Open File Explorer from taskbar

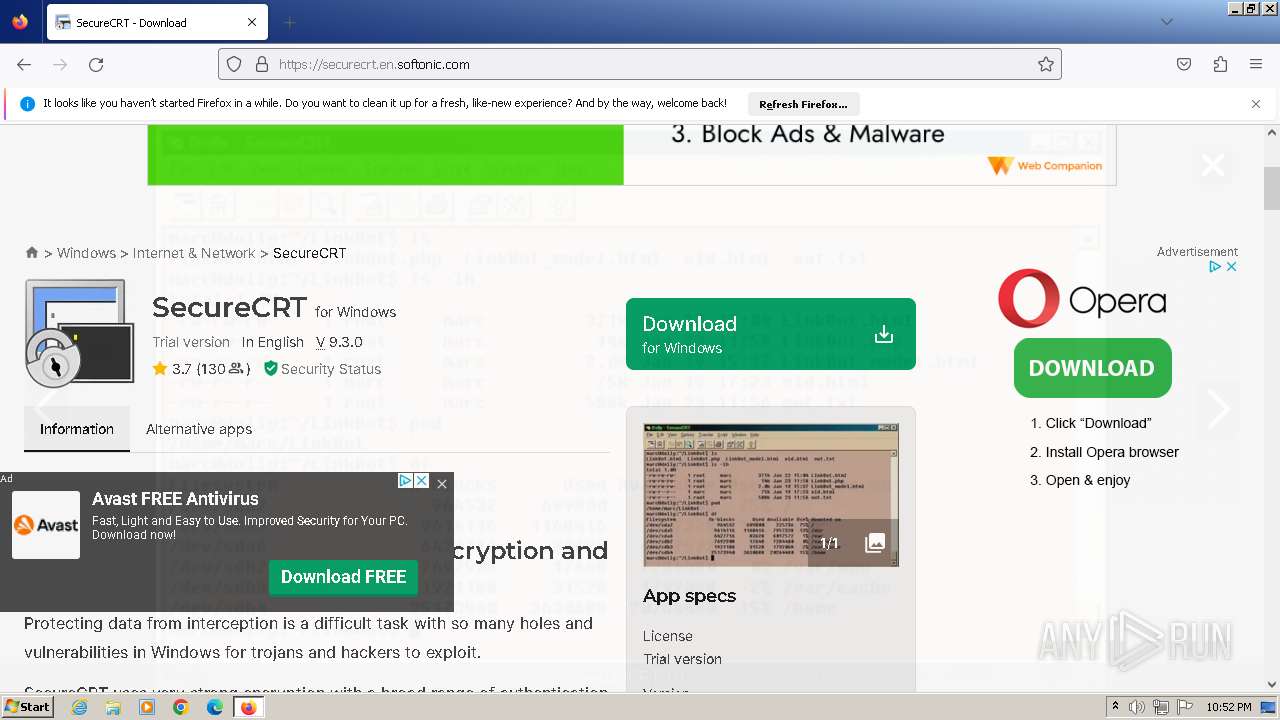click(113, 707)
